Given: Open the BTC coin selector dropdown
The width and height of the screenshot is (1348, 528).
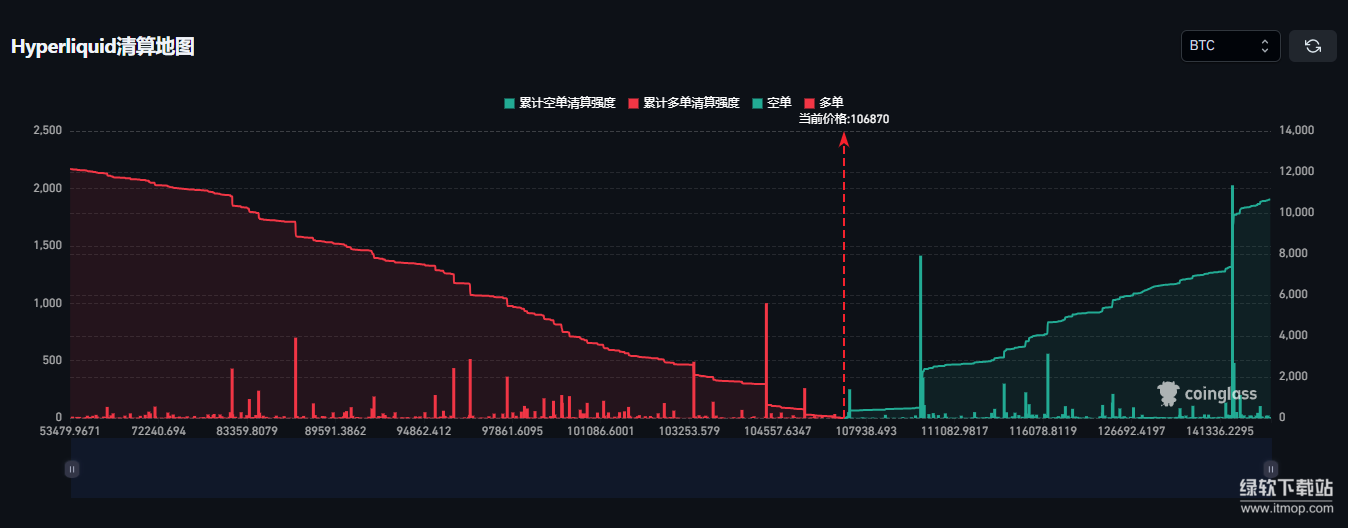Looking at the screenshot, I should pyautogui.click(x=1230, y=46).
